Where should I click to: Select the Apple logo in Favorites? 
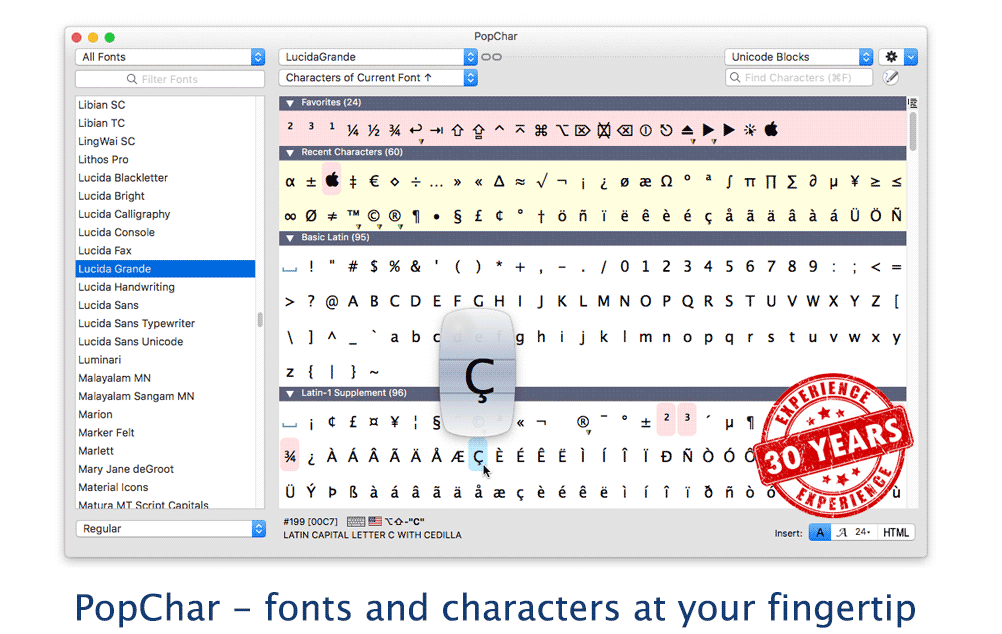pyautogui.click(x=771, y=130)
